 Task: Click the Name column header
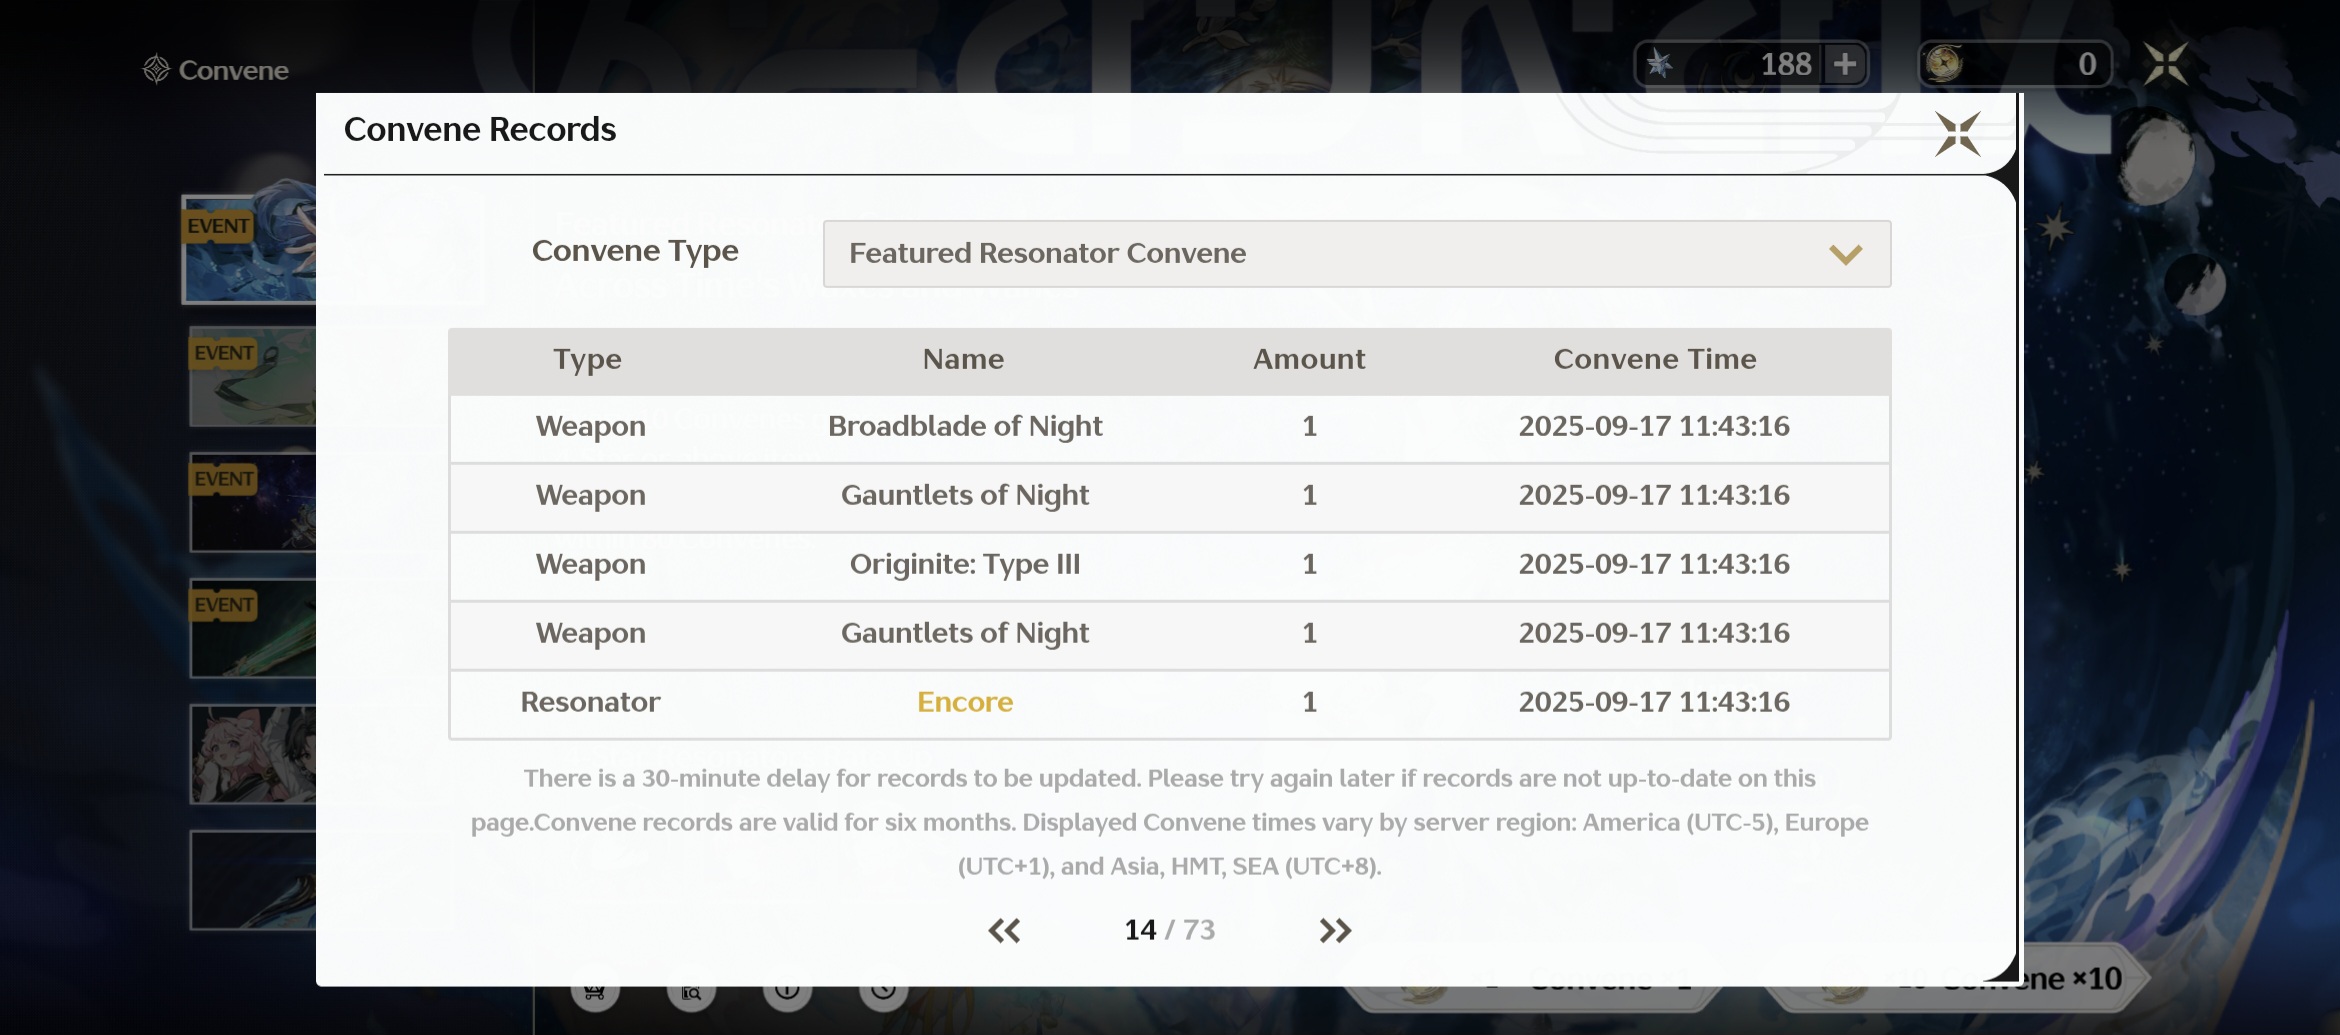pos(963,359)
